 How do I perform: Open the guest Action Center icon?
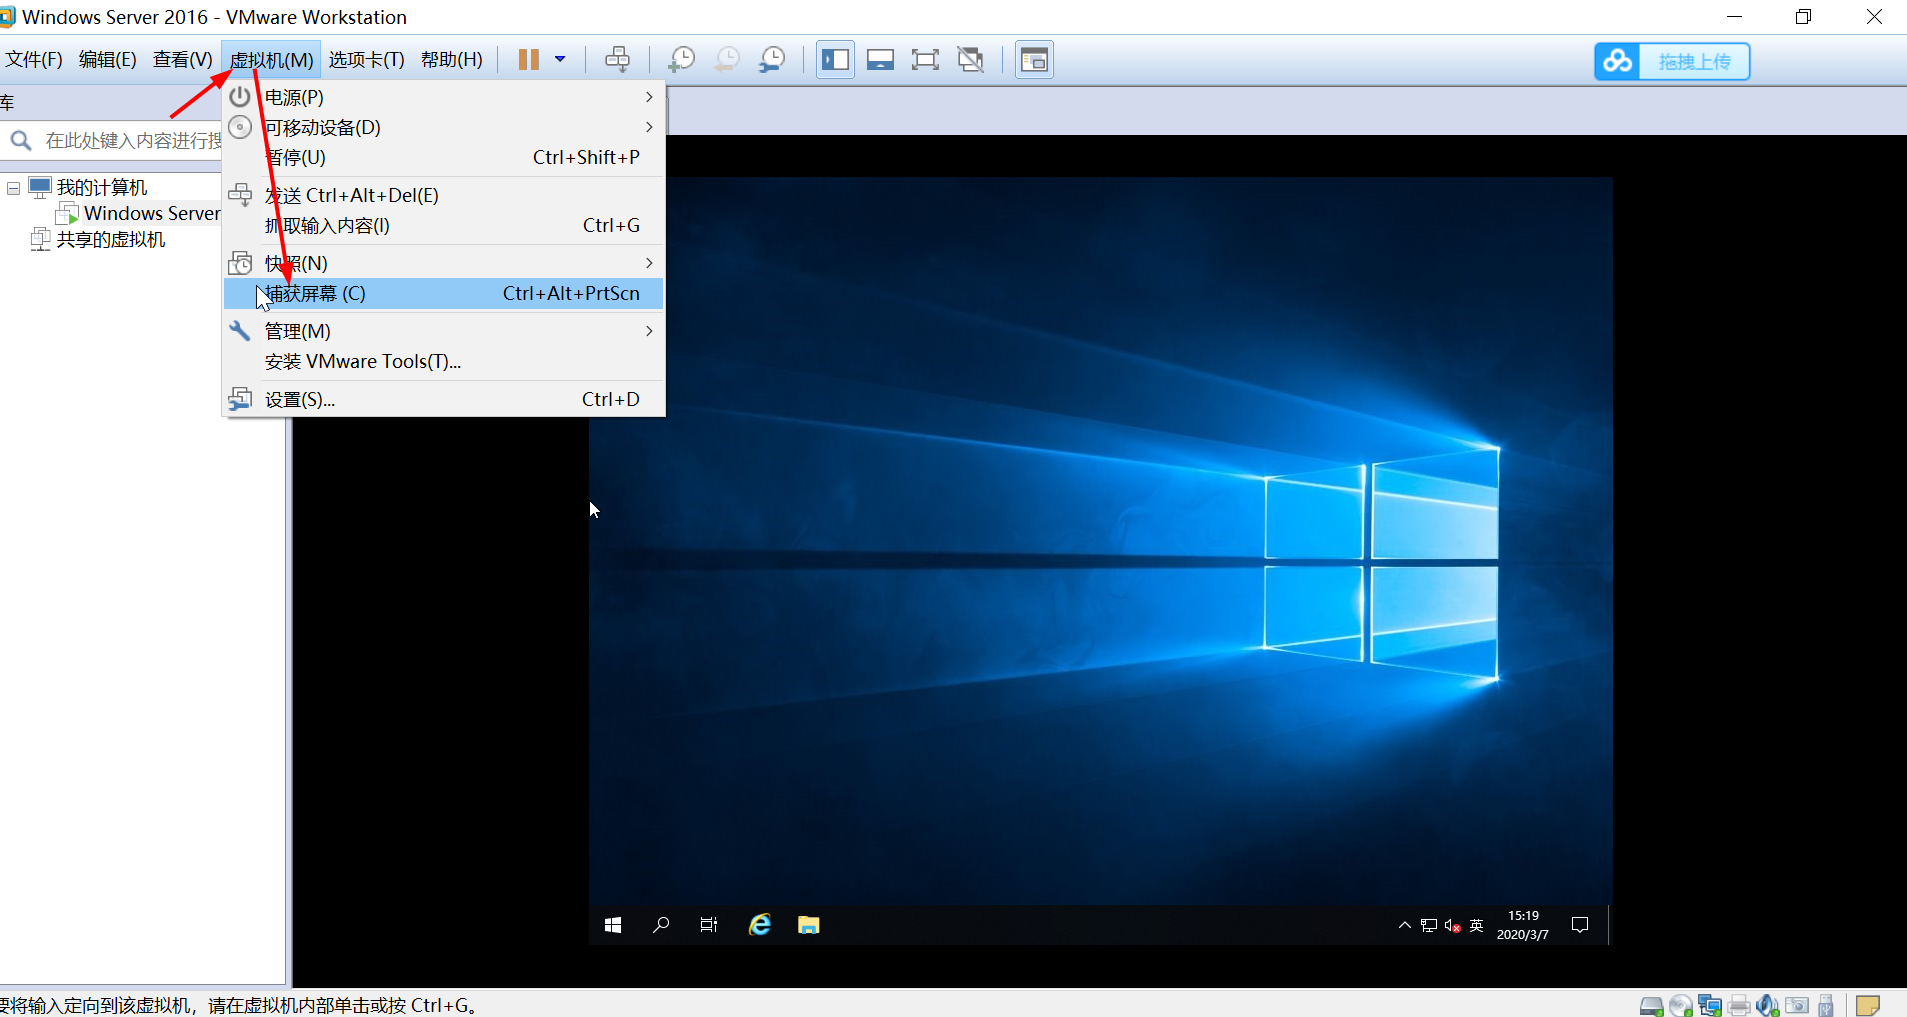pos(1580,925)
